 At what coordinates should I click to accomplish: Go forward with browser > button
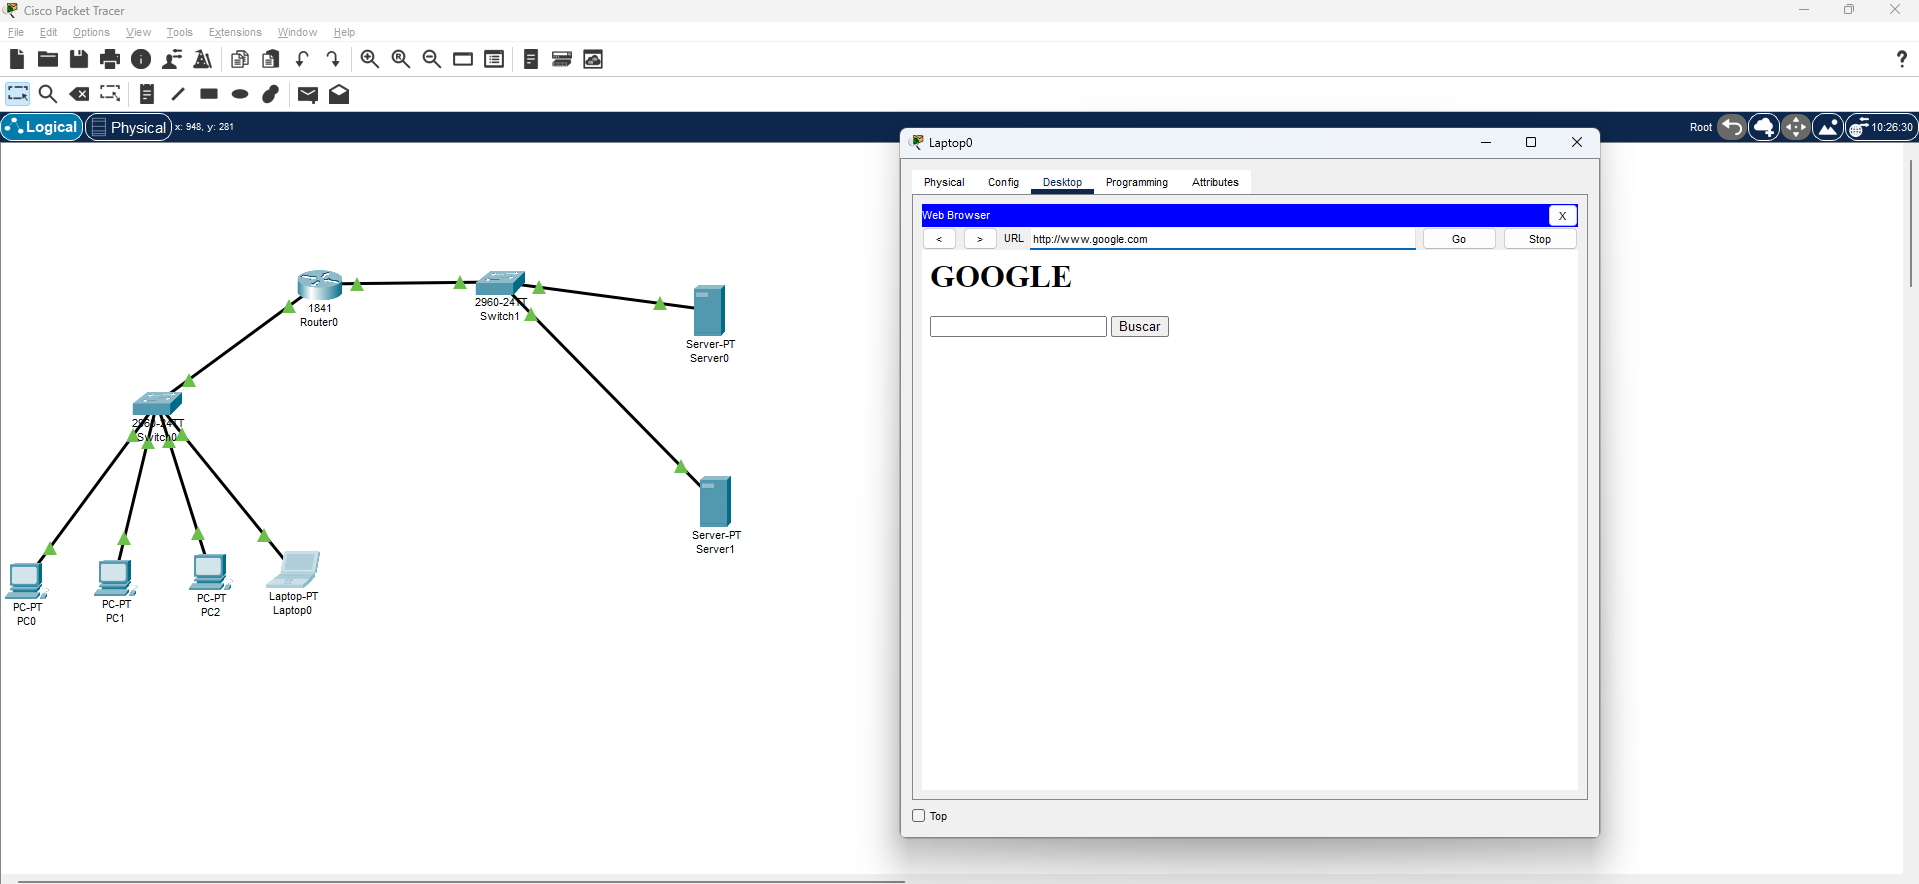980,239
